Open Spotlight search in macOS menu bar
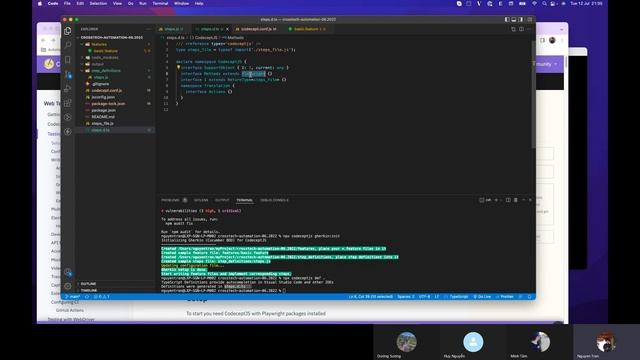 [x=544, y=3]
